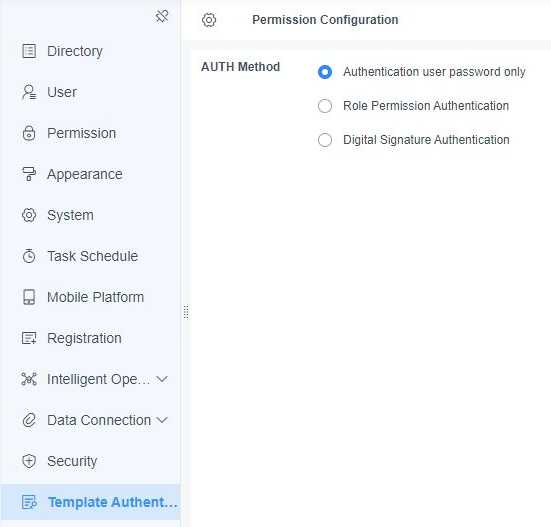The width and height of the screenshot is (551, 527).
Task: Click the gear icon beside Permission Configuration
Action: 209,20
